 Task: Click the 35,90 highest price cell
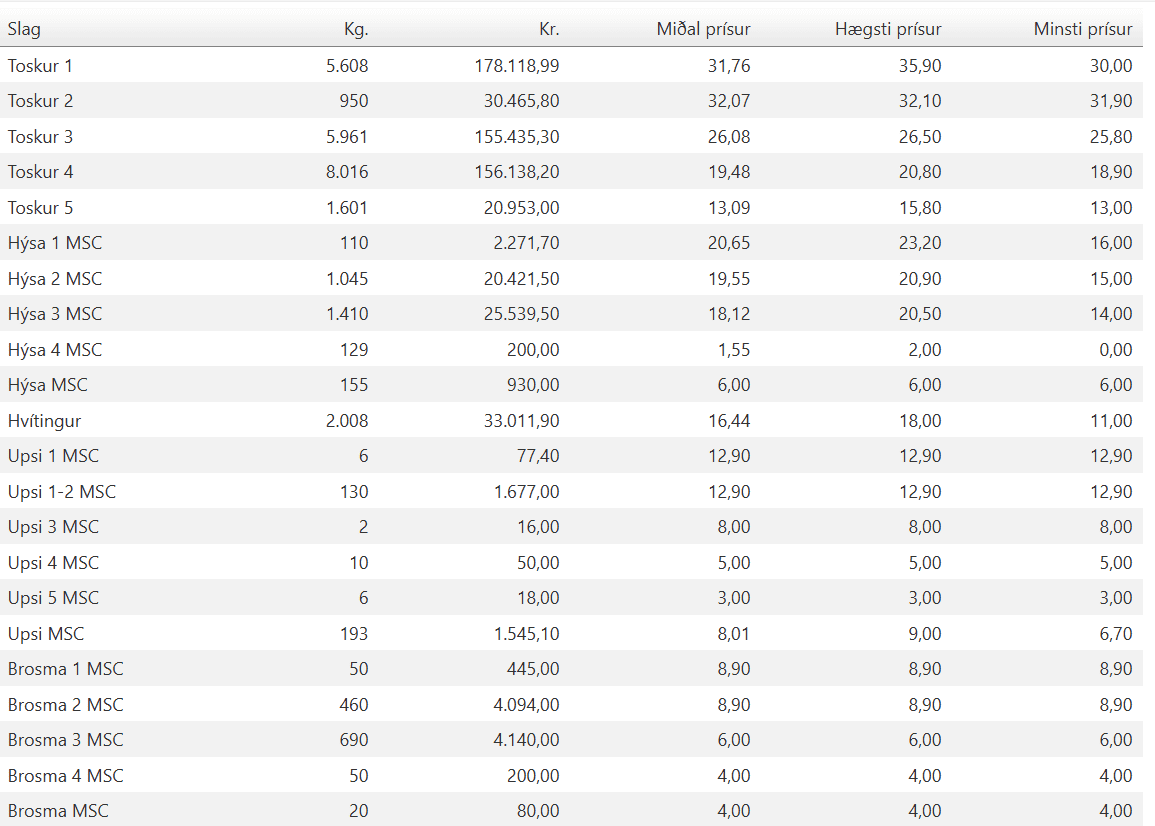(x=920, y=66)
